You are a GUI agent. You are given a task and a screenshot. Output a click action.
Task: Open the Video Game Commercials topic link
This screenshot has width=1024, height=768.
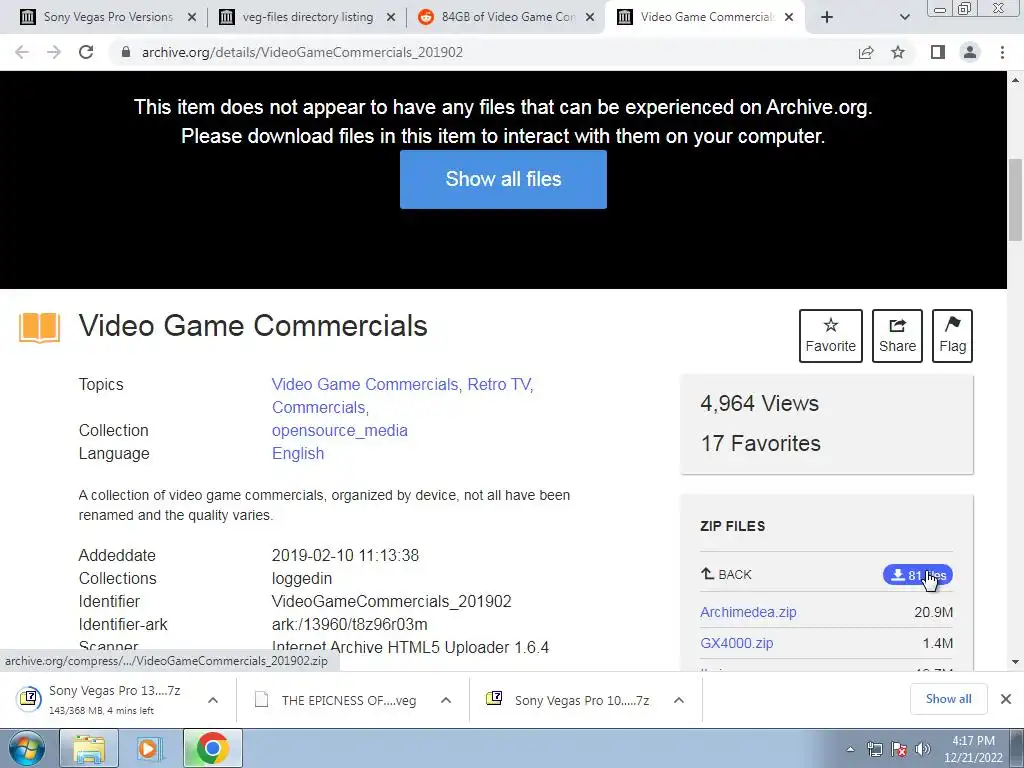click(364, 384)
